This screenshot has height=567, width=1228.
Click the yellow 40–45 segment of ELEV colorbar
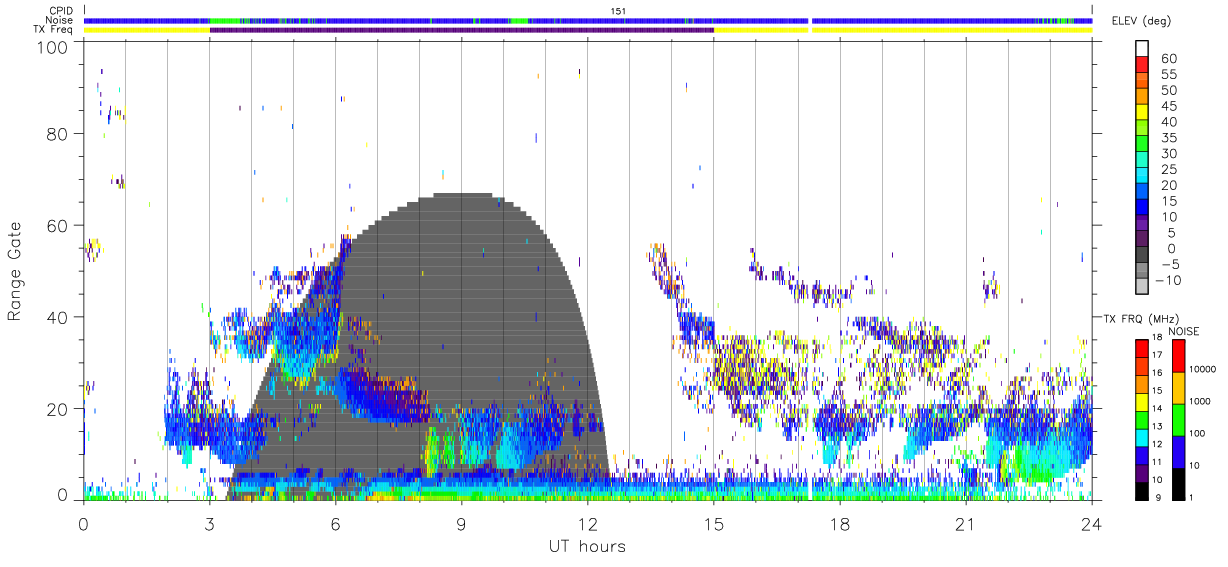[1142, 114]
